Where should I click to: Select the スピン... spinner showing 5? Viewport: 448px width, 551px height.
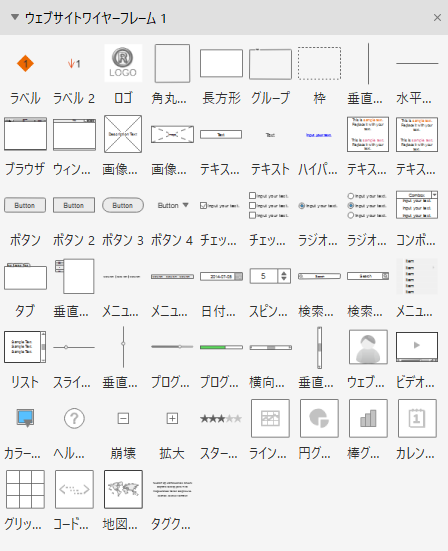click(x=270, y=276)
